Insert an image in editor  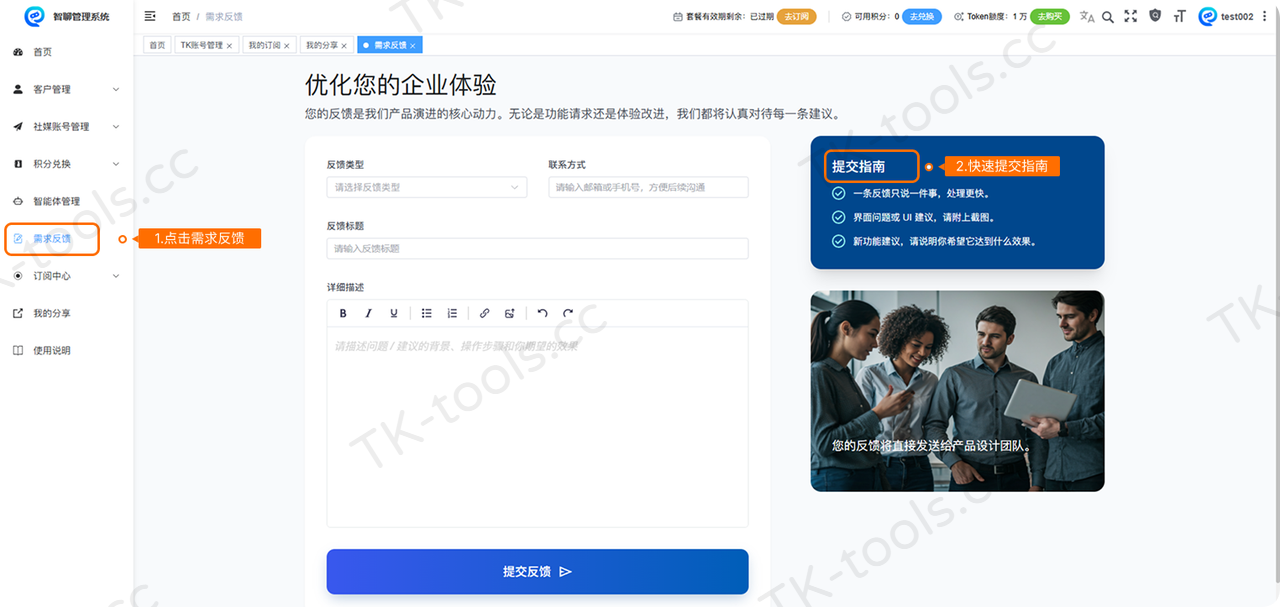(x=510, y=313)
